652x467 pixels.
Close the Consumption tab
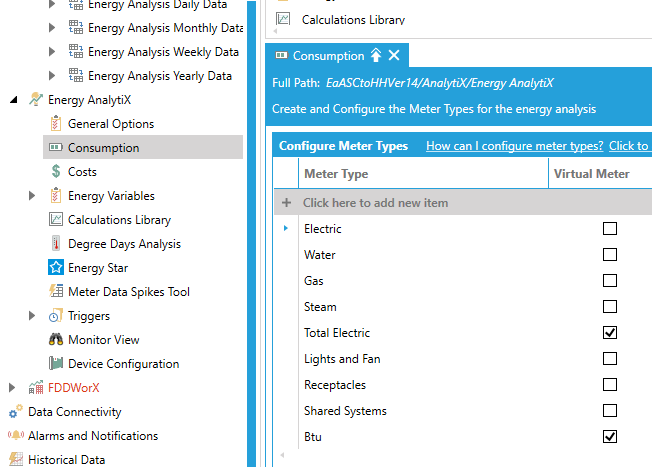coord(394,56)
